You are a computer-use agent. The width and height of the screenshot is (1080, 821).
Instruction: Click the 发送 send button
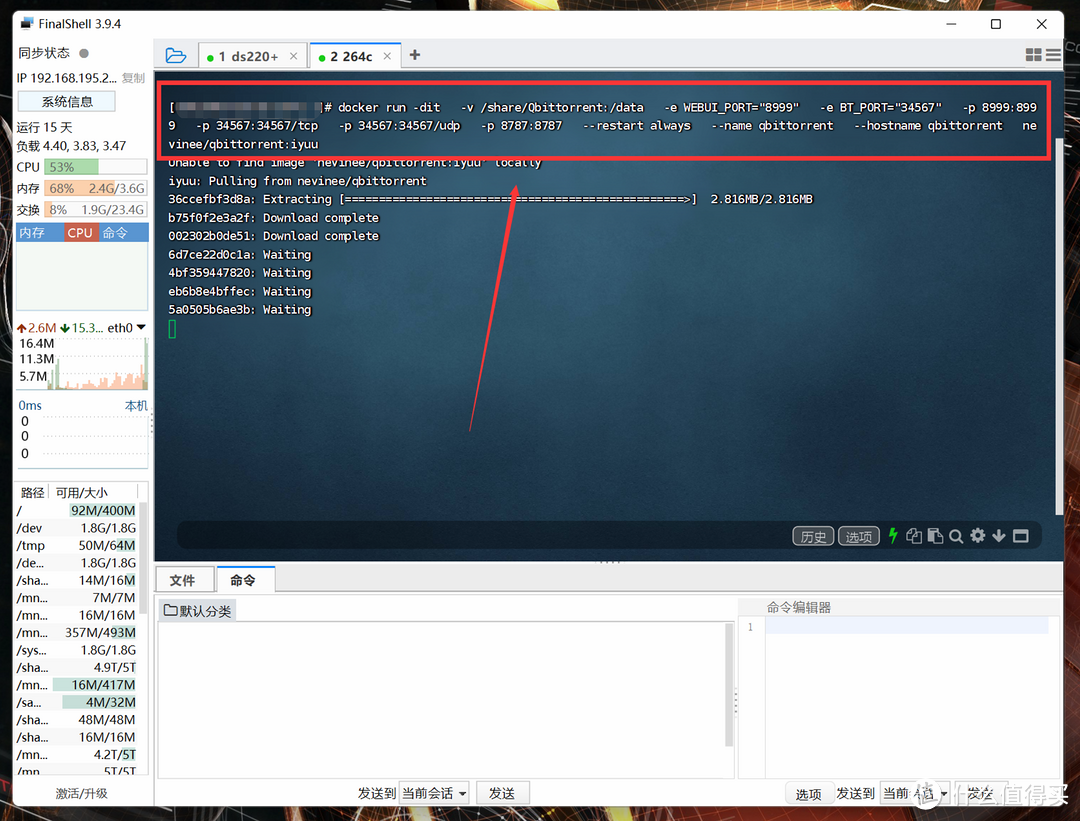[x=502, y=793]
